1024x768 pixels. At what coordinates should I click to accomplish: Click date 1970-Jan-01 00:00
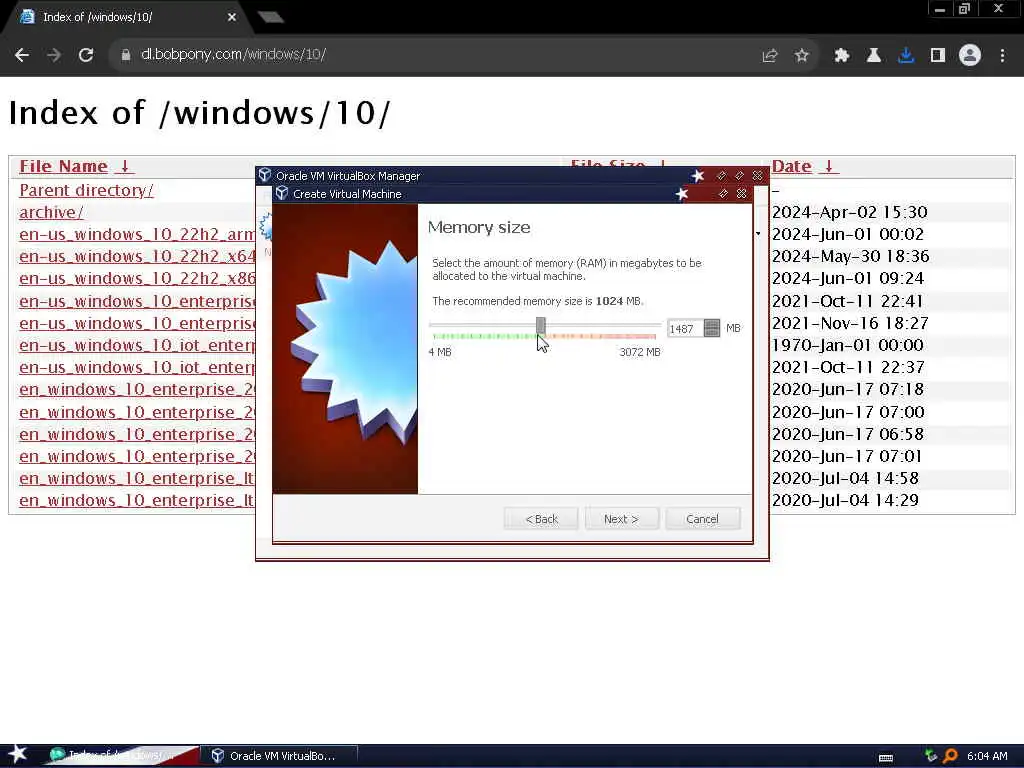[x=848, y=345]
